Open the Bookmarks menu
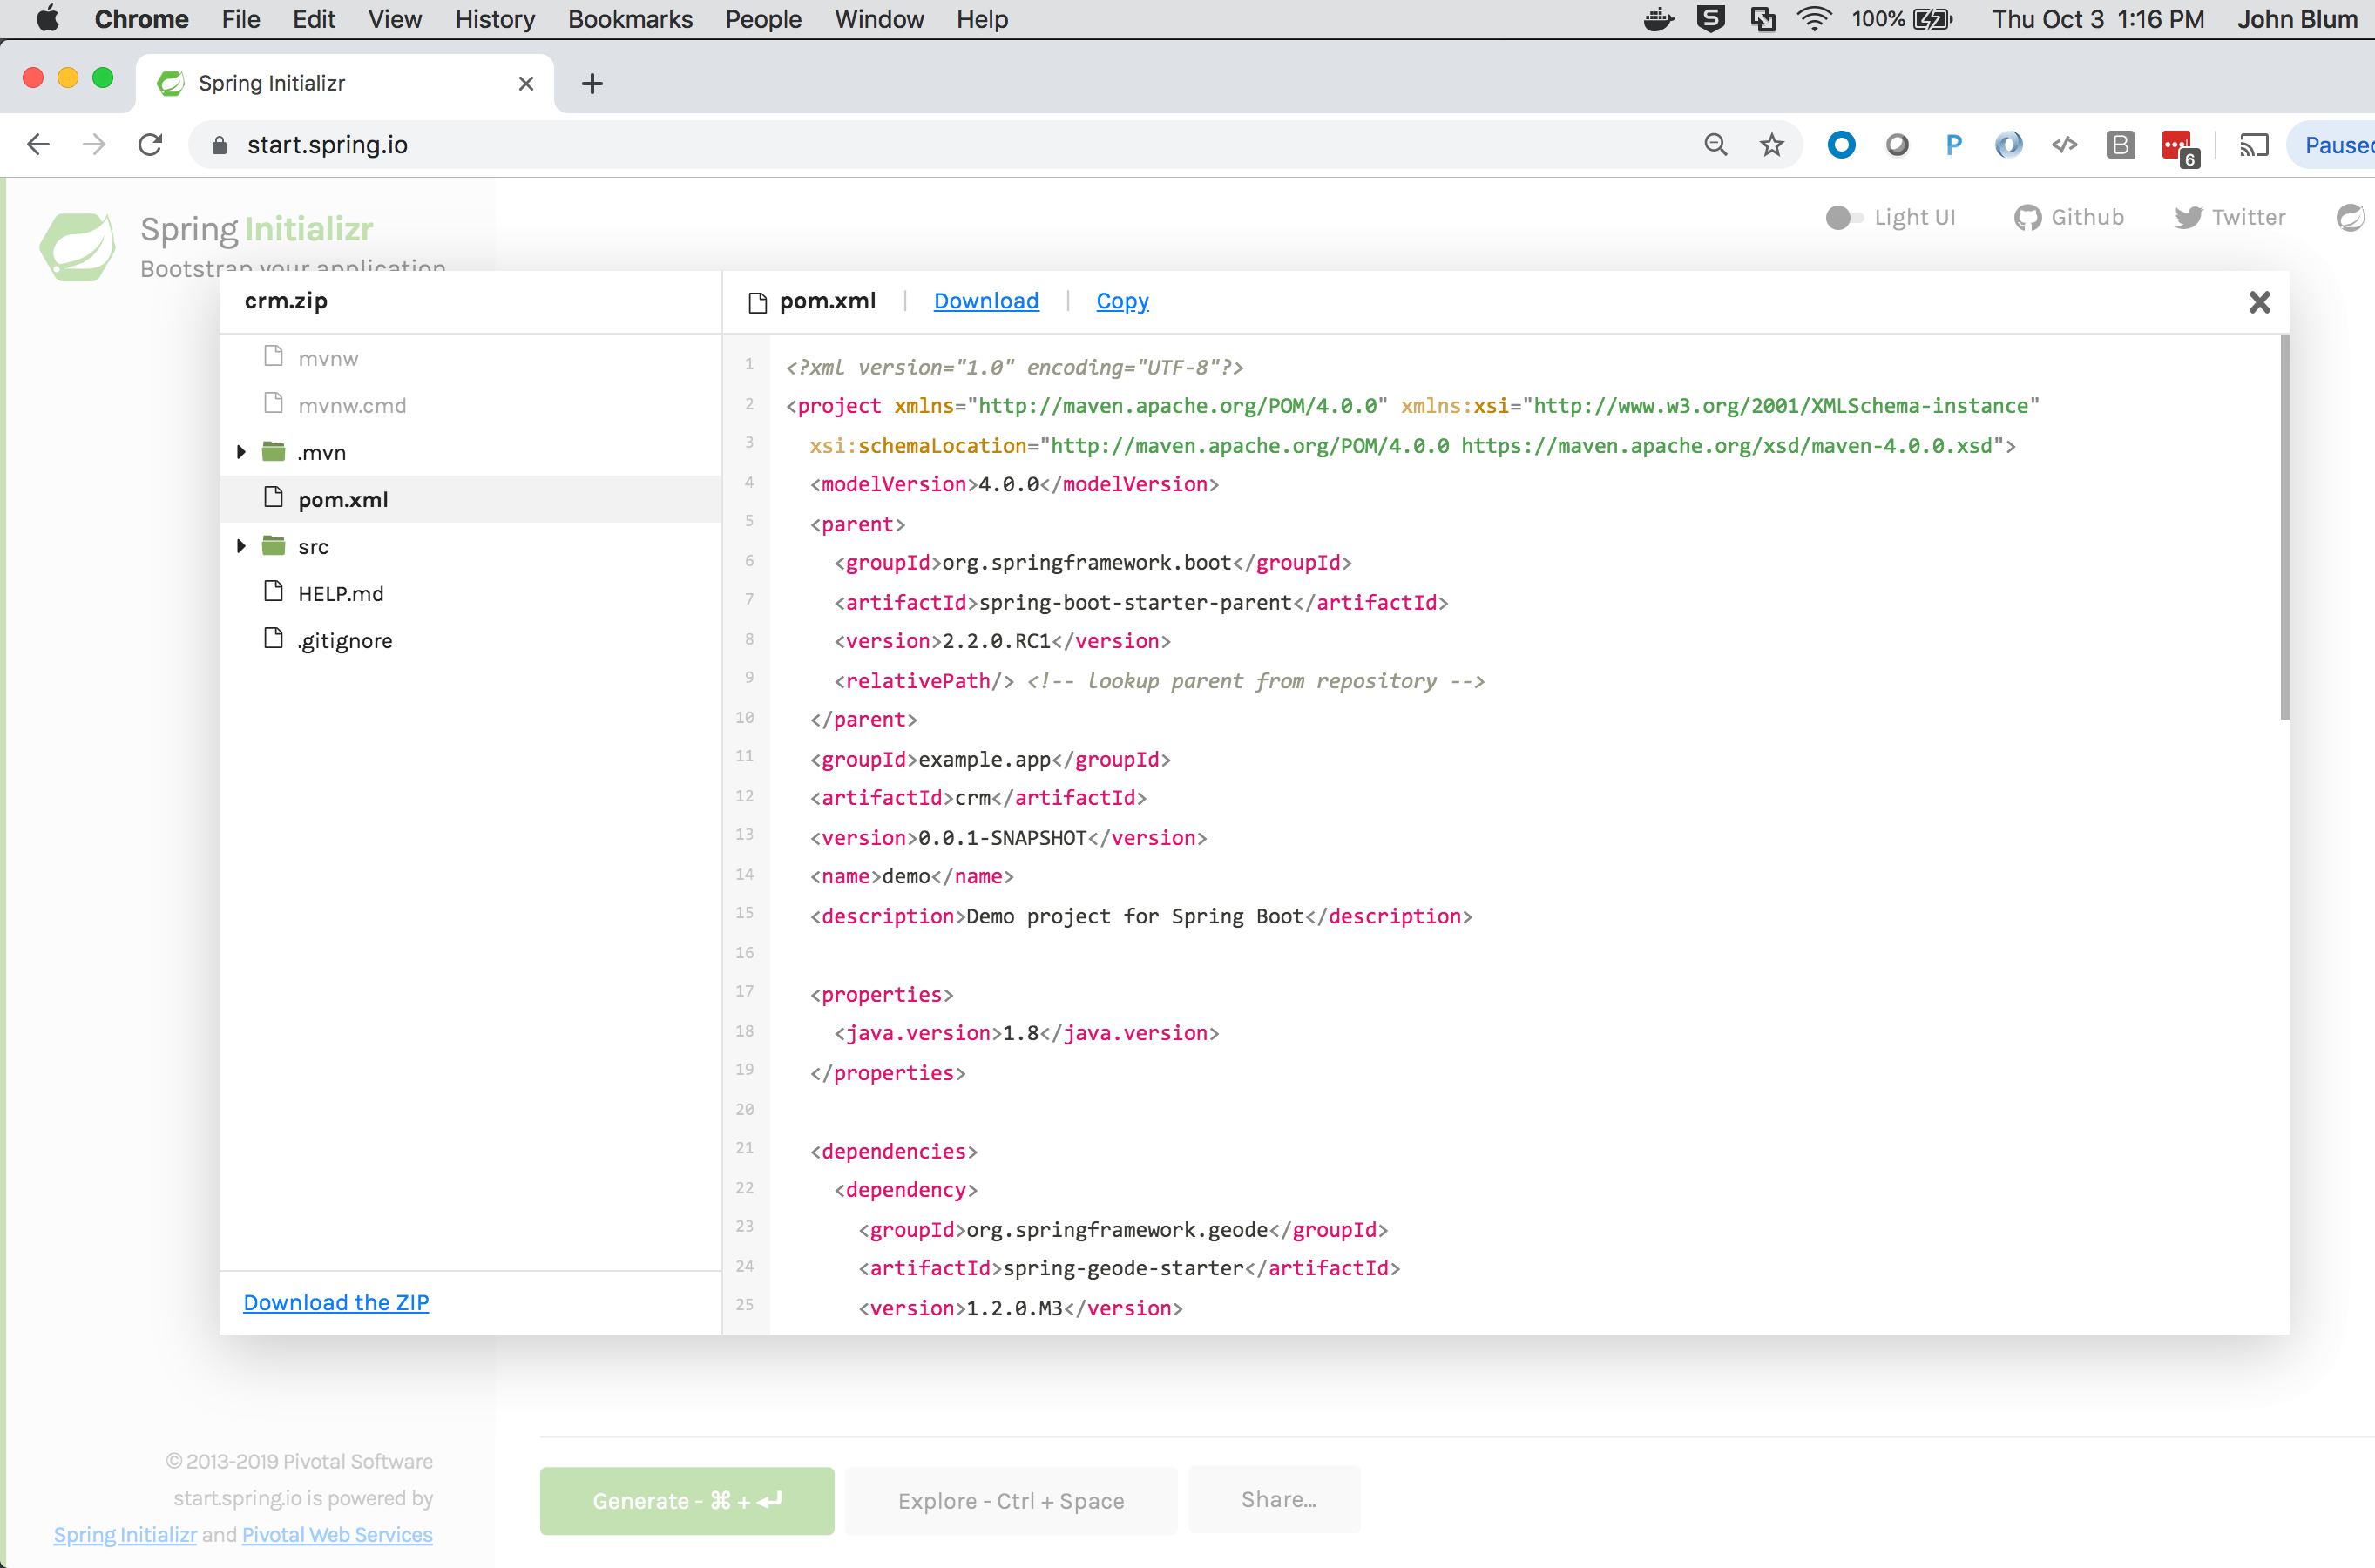The width and height of the screenshot is (2375, 1568). pyautogui.click(x=630, y=19)
